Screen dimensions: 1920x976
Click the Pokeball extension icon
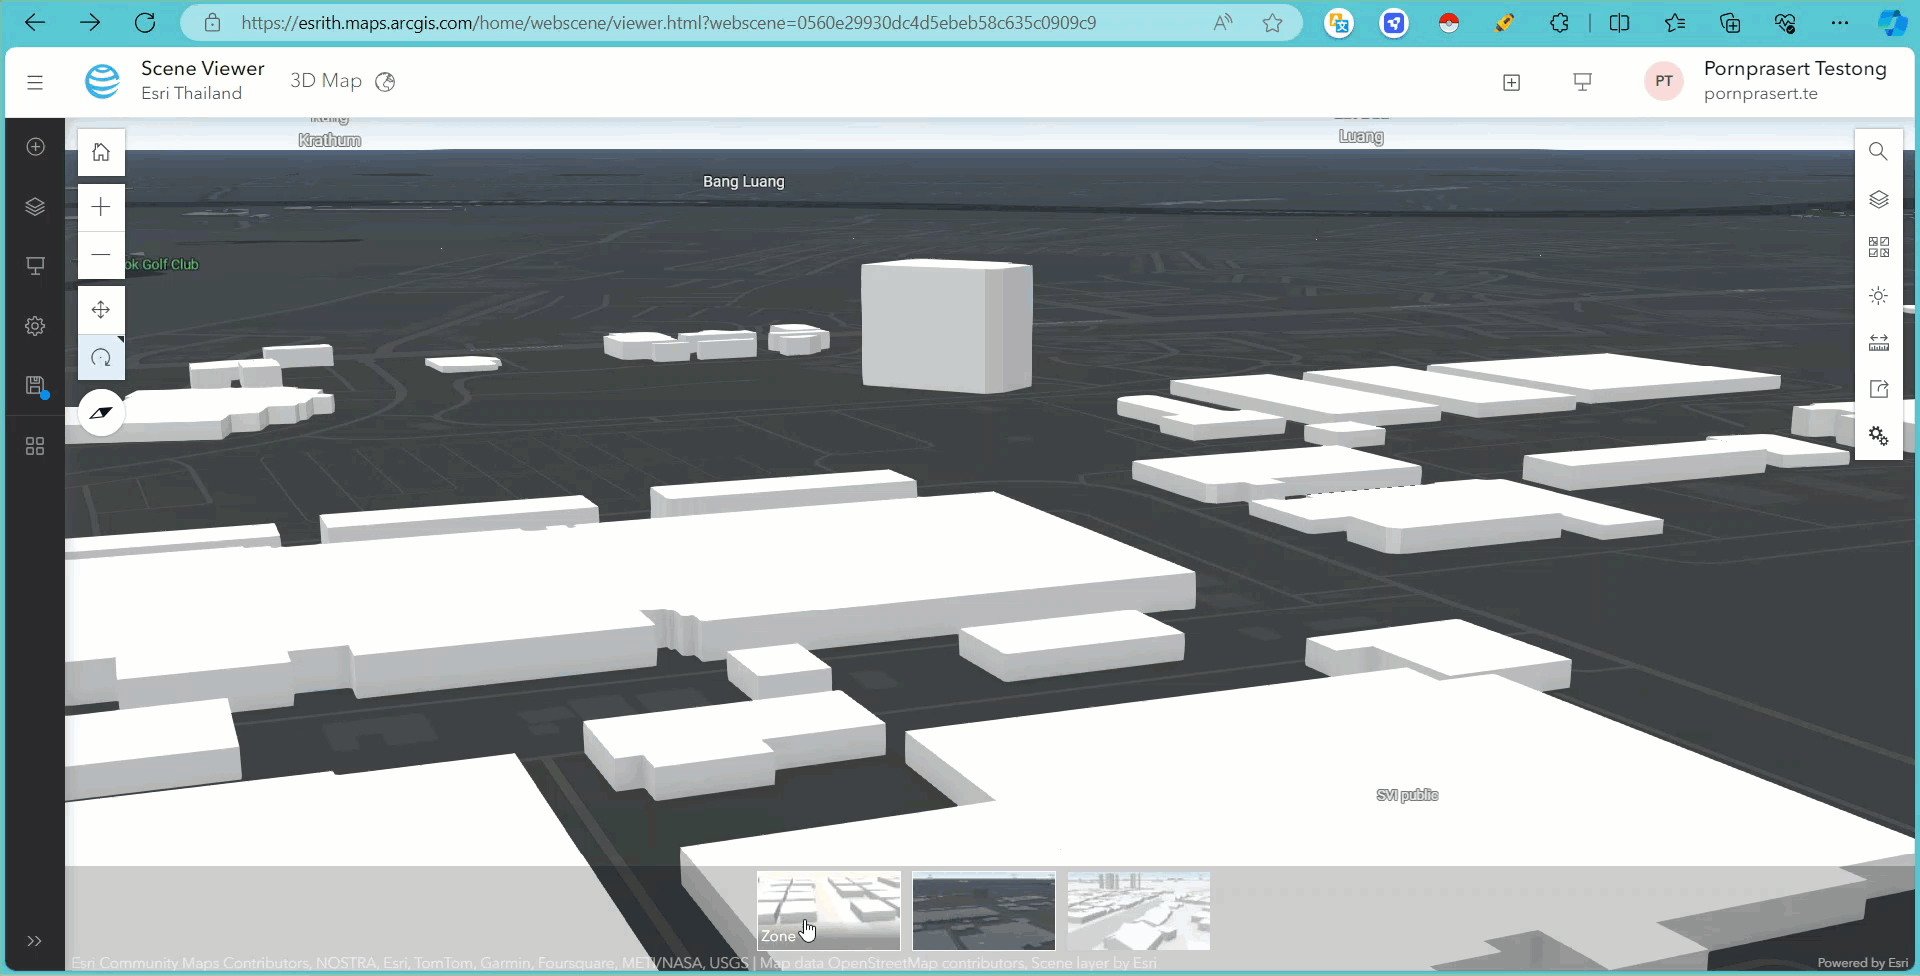[x=1449, y=23]
